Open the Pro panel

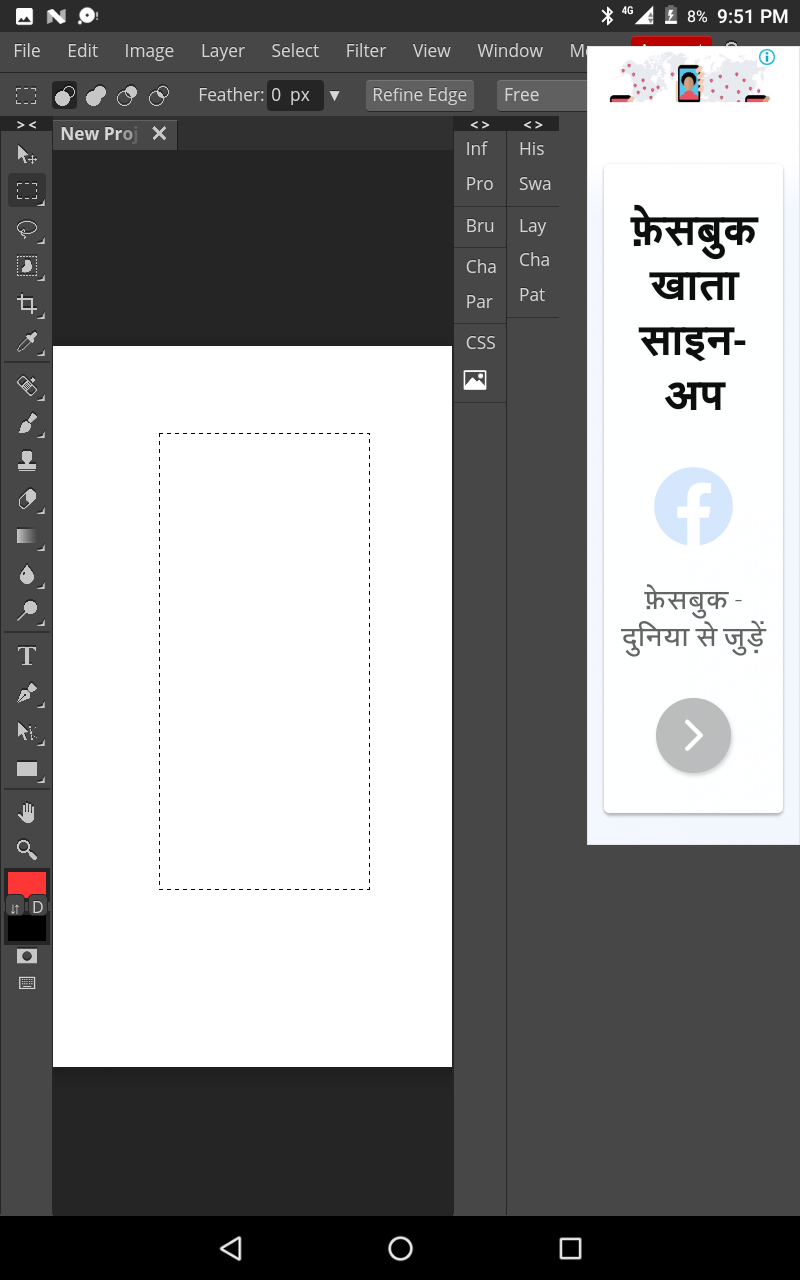point(480,184)
